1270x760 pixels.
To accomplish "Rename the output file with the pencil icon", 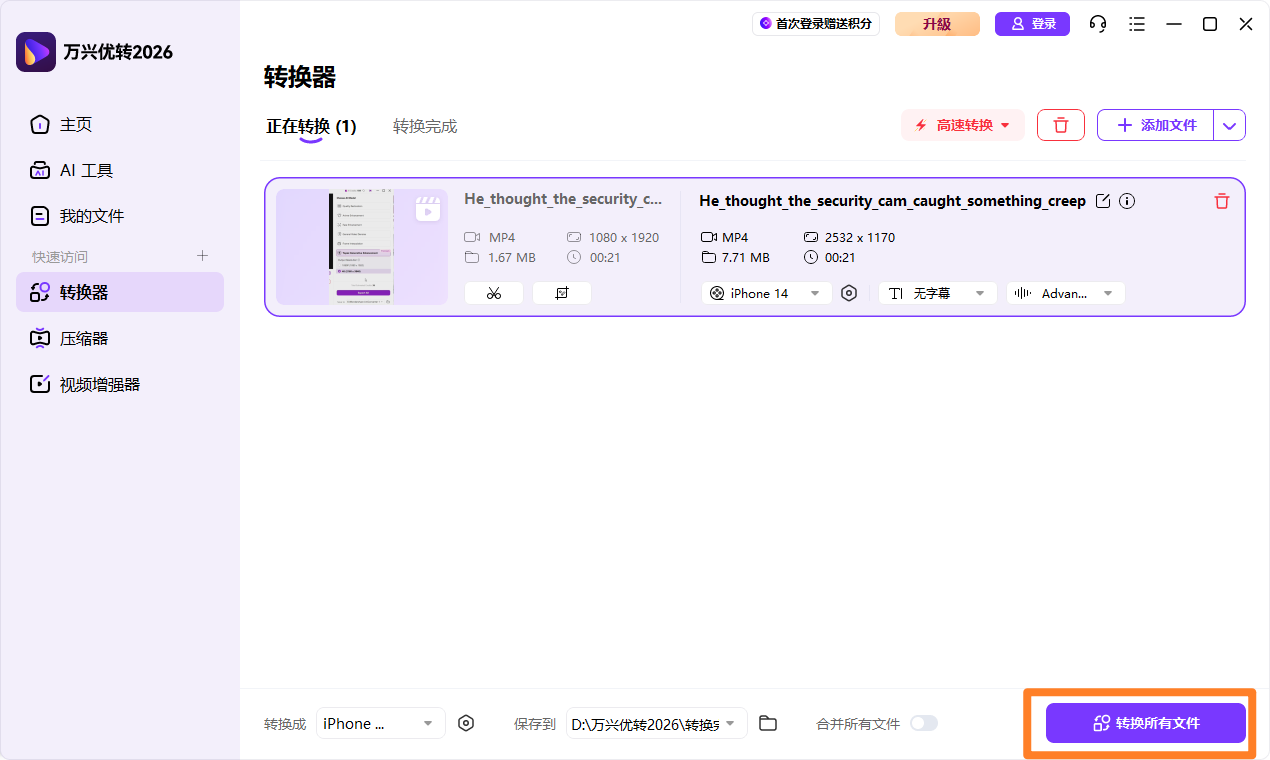I will pyautogui.click(x=1103, y=201).
